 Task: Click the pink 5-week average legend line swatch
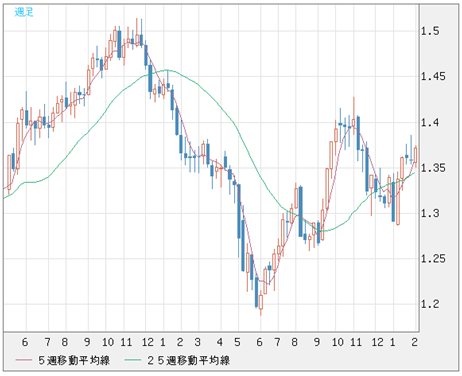24,360
